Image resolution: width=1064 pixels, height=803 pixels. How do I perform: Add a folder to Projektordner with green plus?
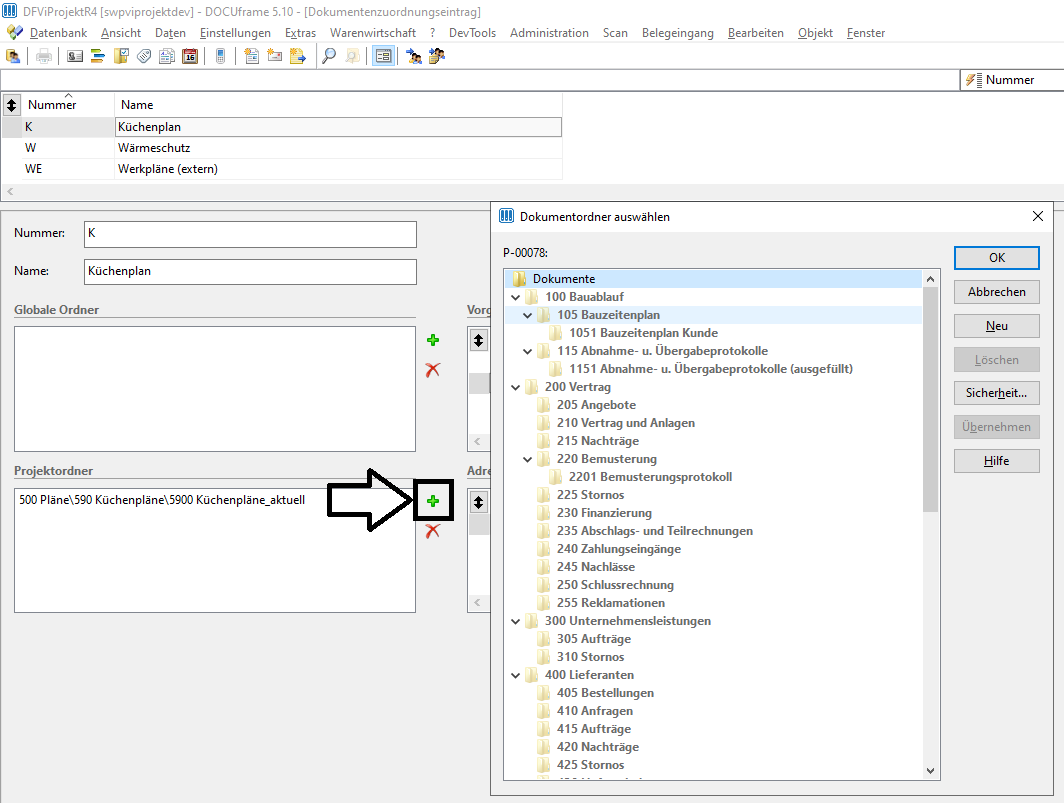[433, 502]
